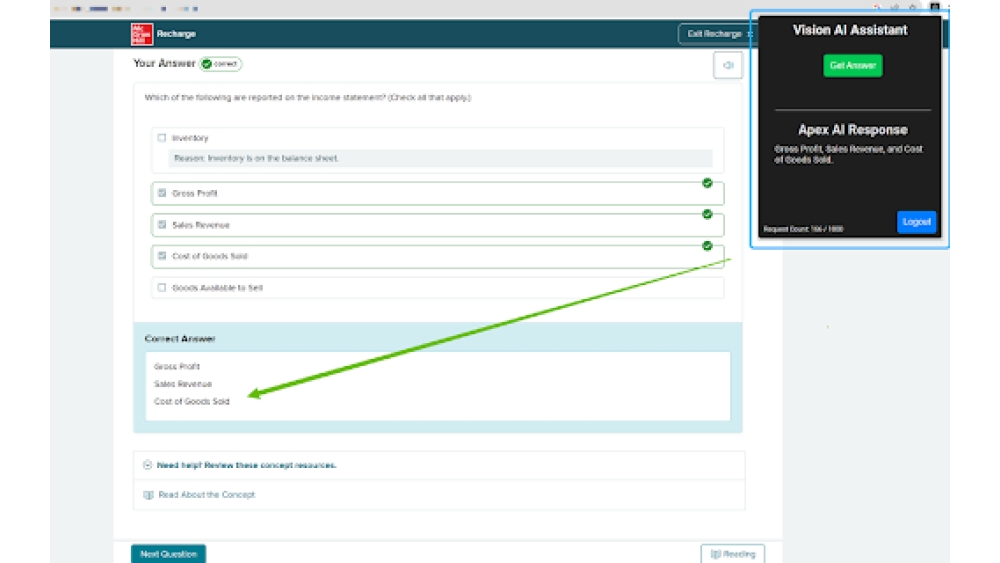
Task: Click the reason text under Inventory
Action: coord(256,158)
